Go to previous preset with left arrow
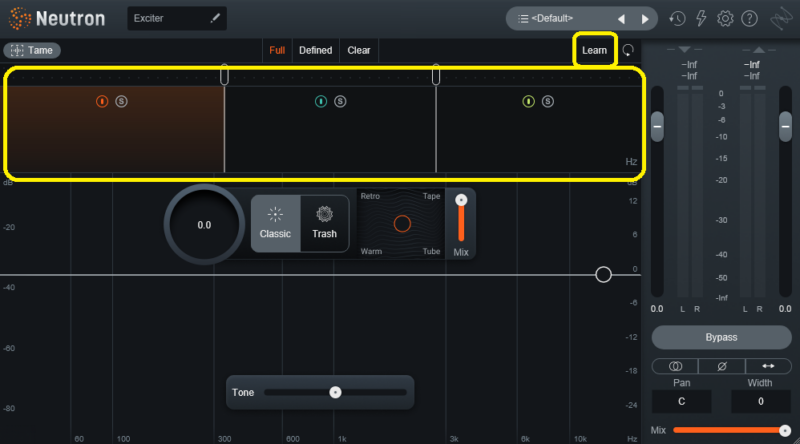The width and height of the screenshot is (800, 444). coord(621,19)
